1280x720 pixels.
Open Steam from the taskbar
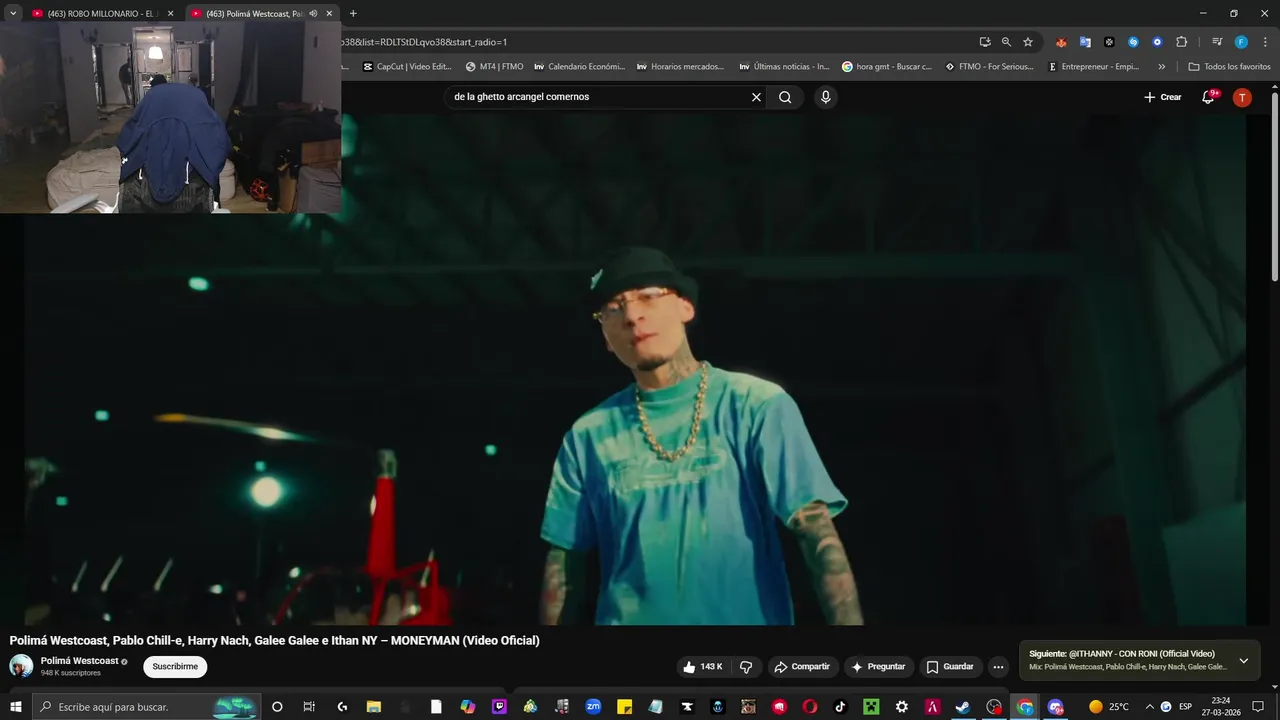pos(963,707)
